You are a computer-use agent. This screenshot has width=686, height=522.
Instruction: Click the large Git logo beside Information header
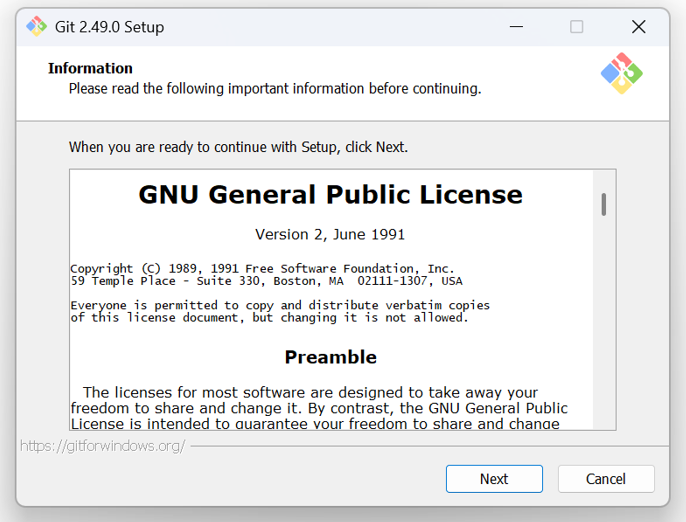tap(622, 73)
